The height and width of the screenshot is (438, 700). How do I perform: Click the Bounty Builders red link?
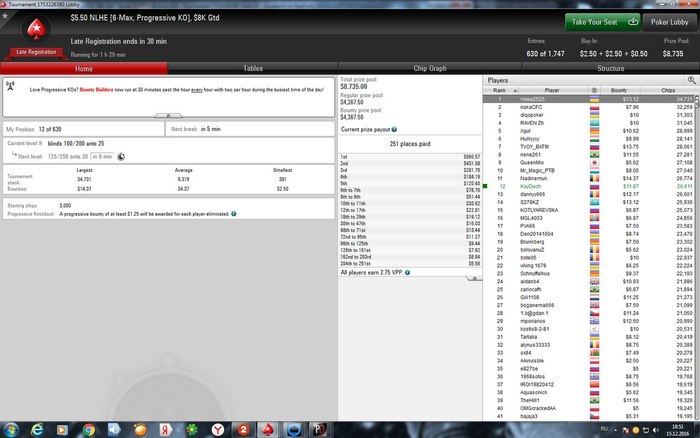click(x=96, y=90)
